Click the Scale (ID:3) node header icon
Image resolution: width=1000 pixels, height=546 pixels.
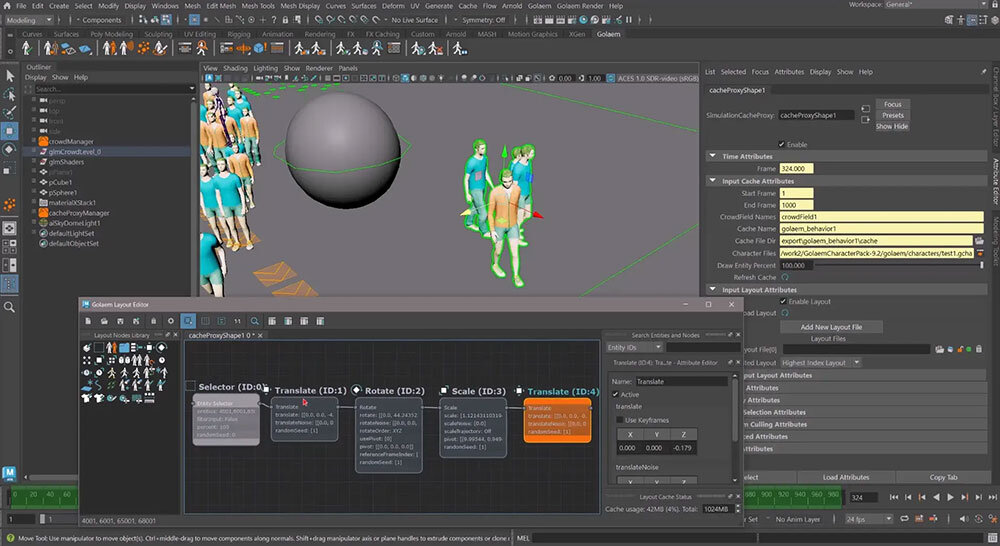tap(444, 390)
